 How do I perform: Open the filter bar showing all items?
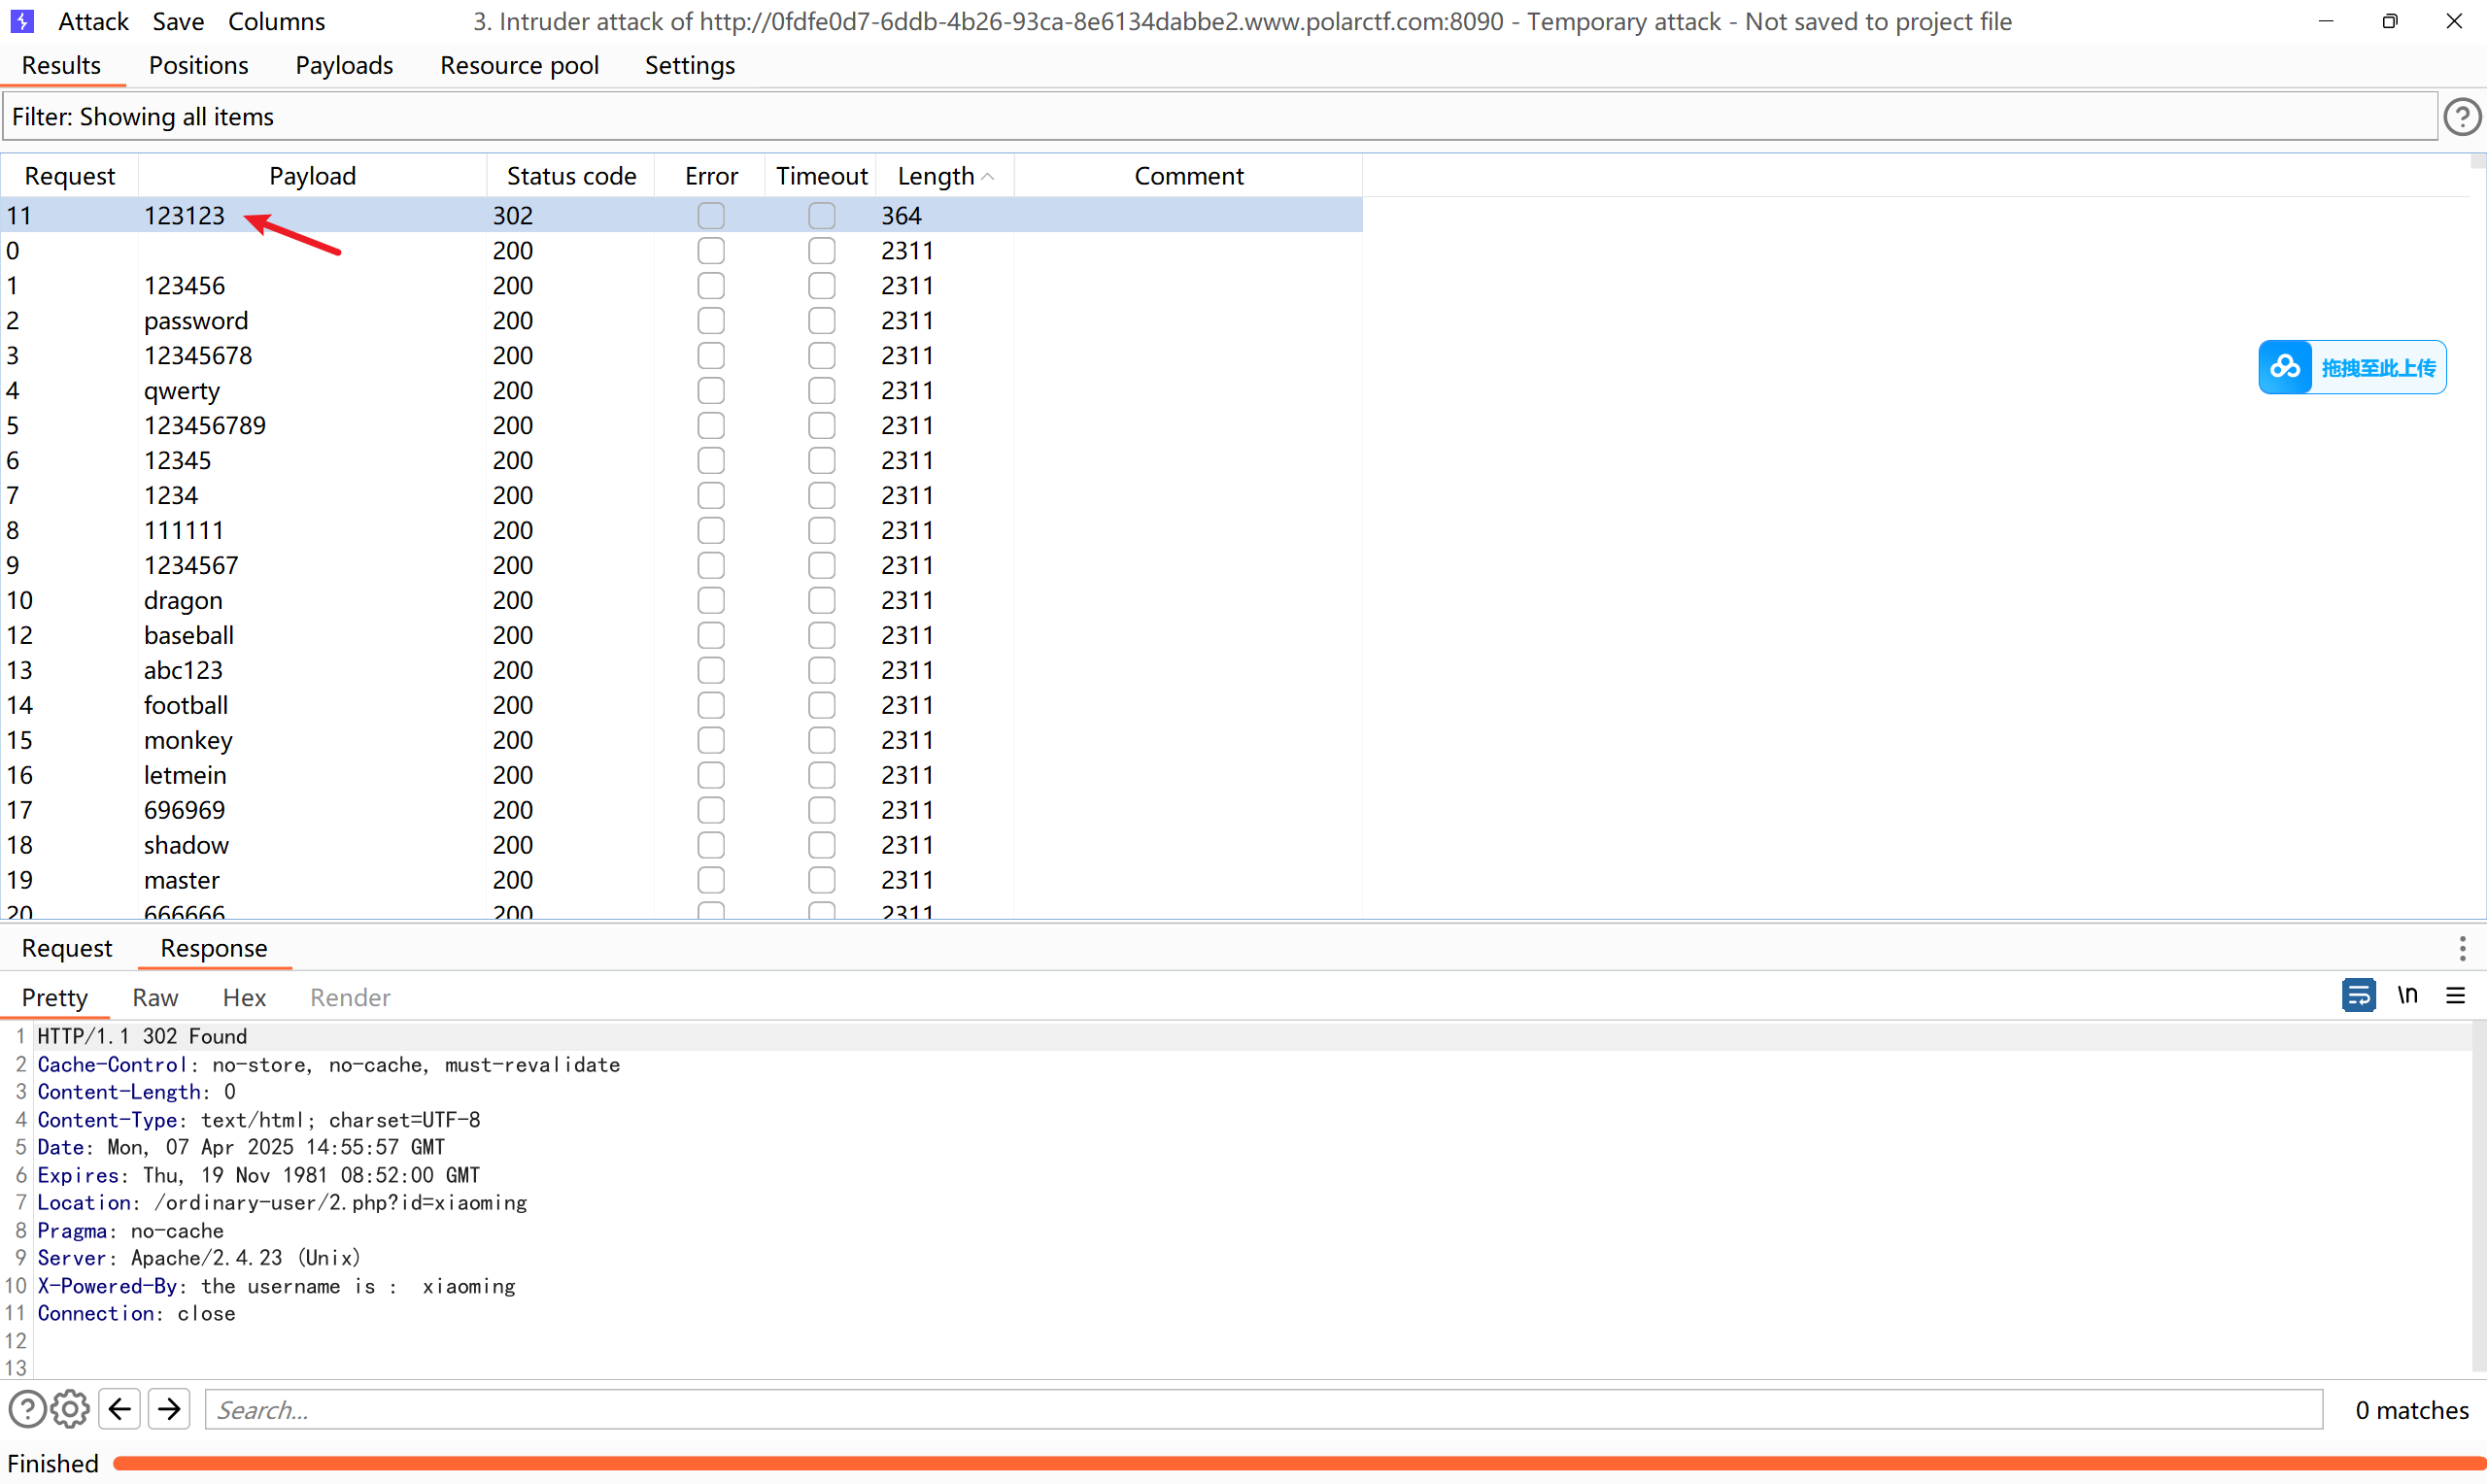1218,117
